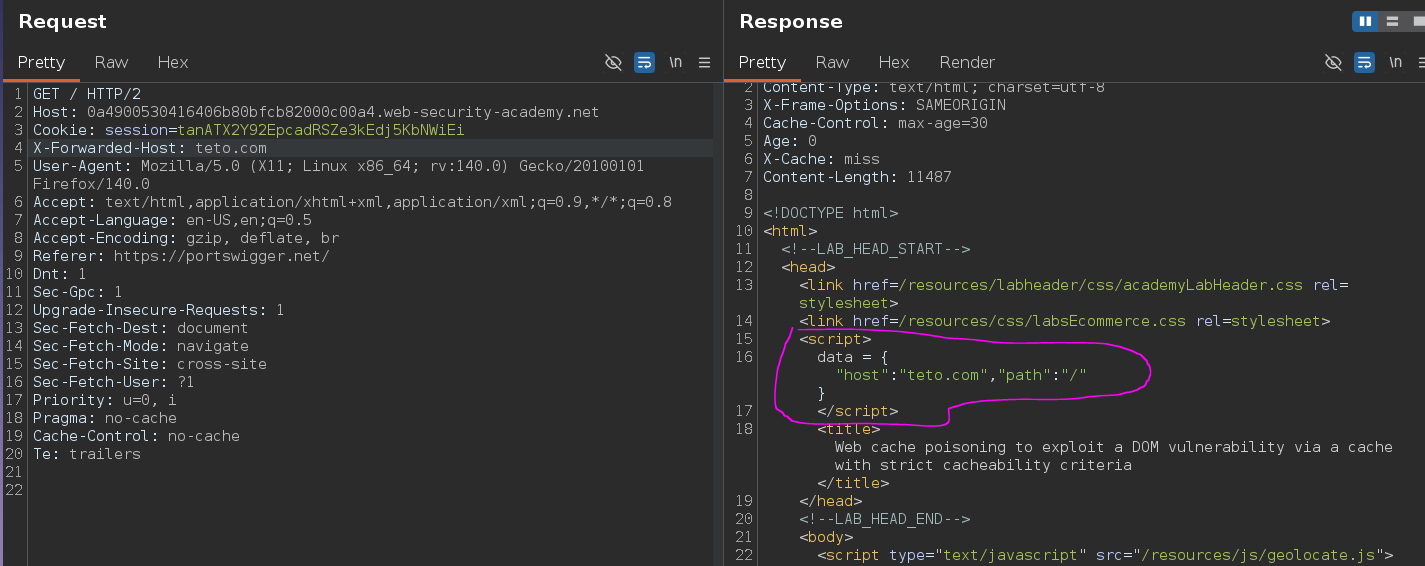Click the Host header line in request
Screen dimensions: 1425x566
[316, 112]
